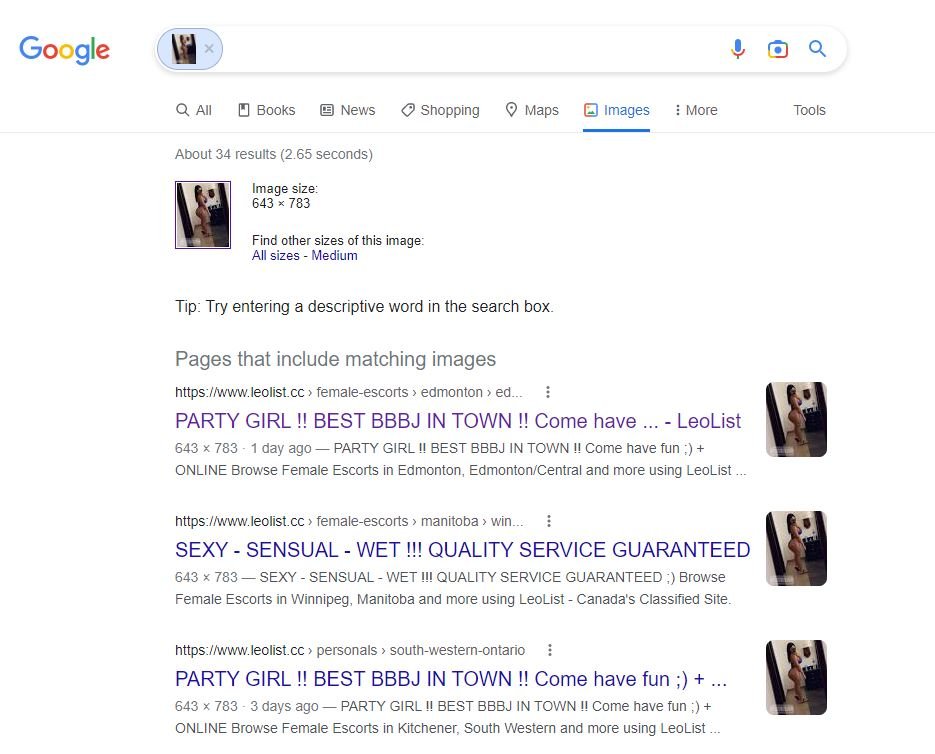Image resolution: width=935 pixels, height=754 pixels.
Task: Open the Medium size link
Action: [335, 255]
